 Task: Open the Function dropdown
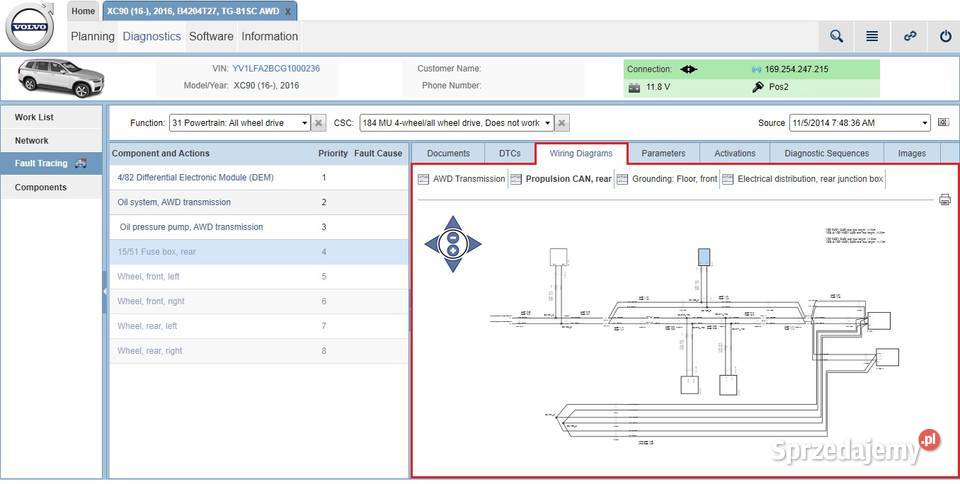point(305,123)
